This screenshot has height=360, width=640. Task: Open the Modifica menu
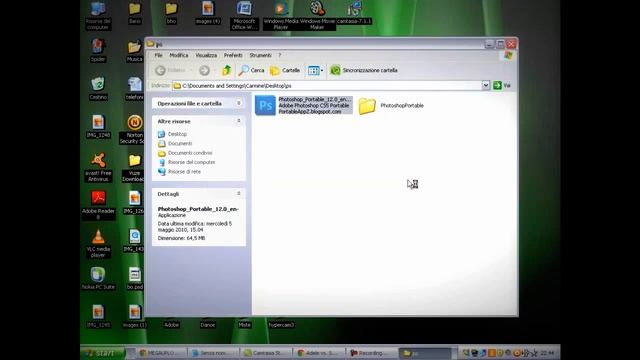179,55
